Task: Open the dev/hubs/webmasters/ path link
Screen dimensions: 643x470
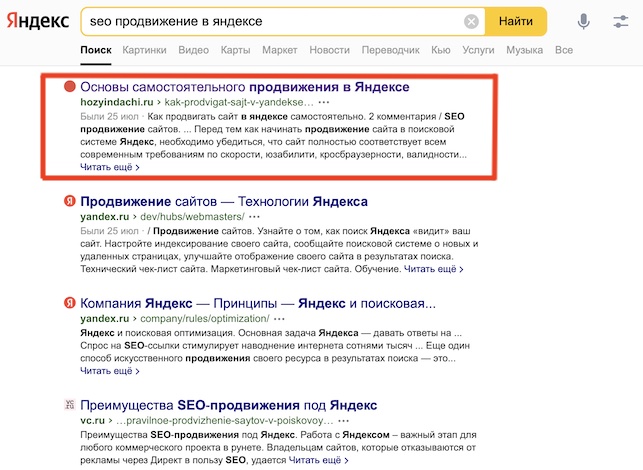Action: coord(192,217)
